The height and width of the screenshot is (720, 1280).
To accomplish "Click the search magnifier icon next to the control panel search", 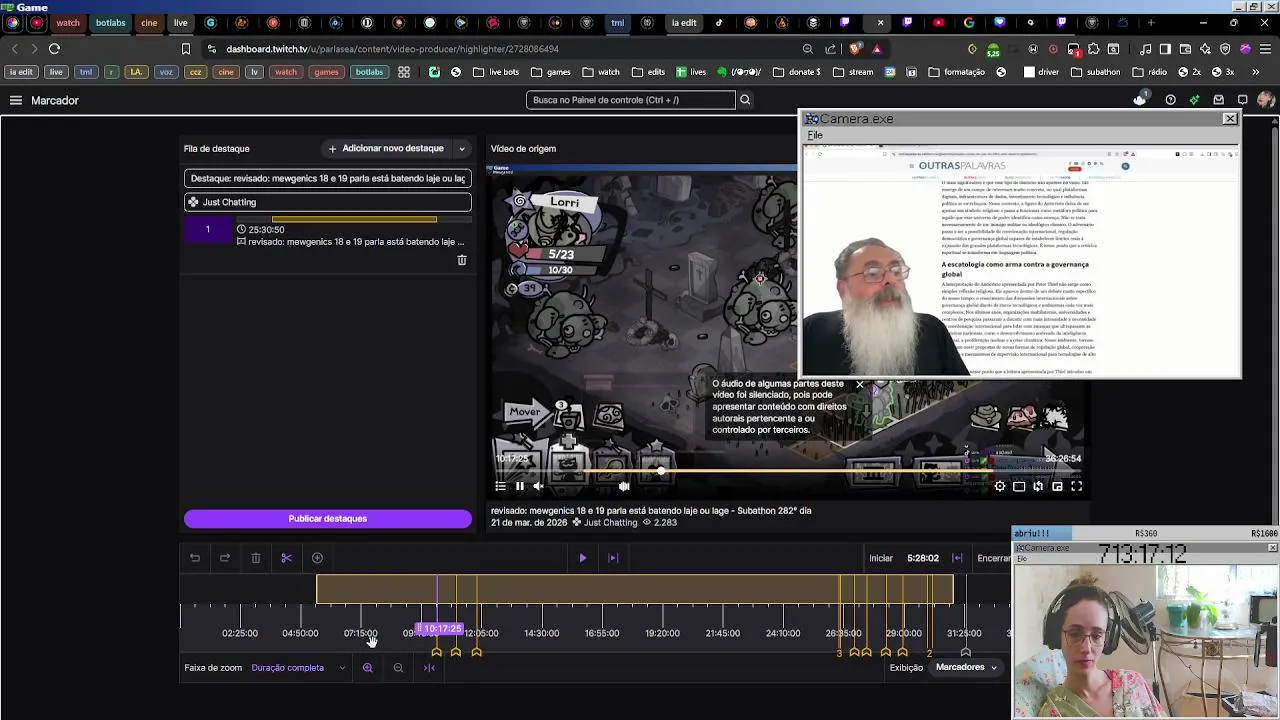I will (x=745, y=100).
